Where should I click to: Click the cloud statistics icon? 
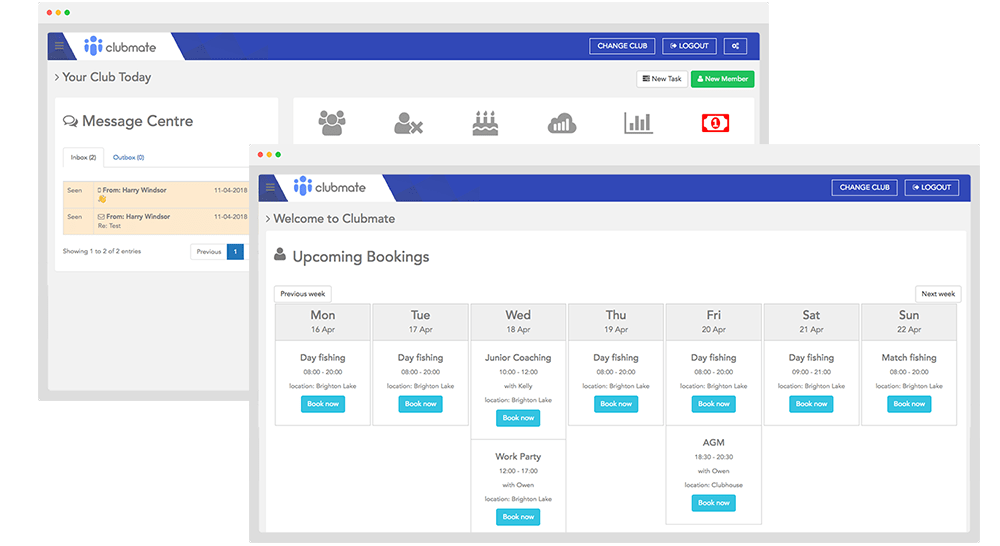562,123
